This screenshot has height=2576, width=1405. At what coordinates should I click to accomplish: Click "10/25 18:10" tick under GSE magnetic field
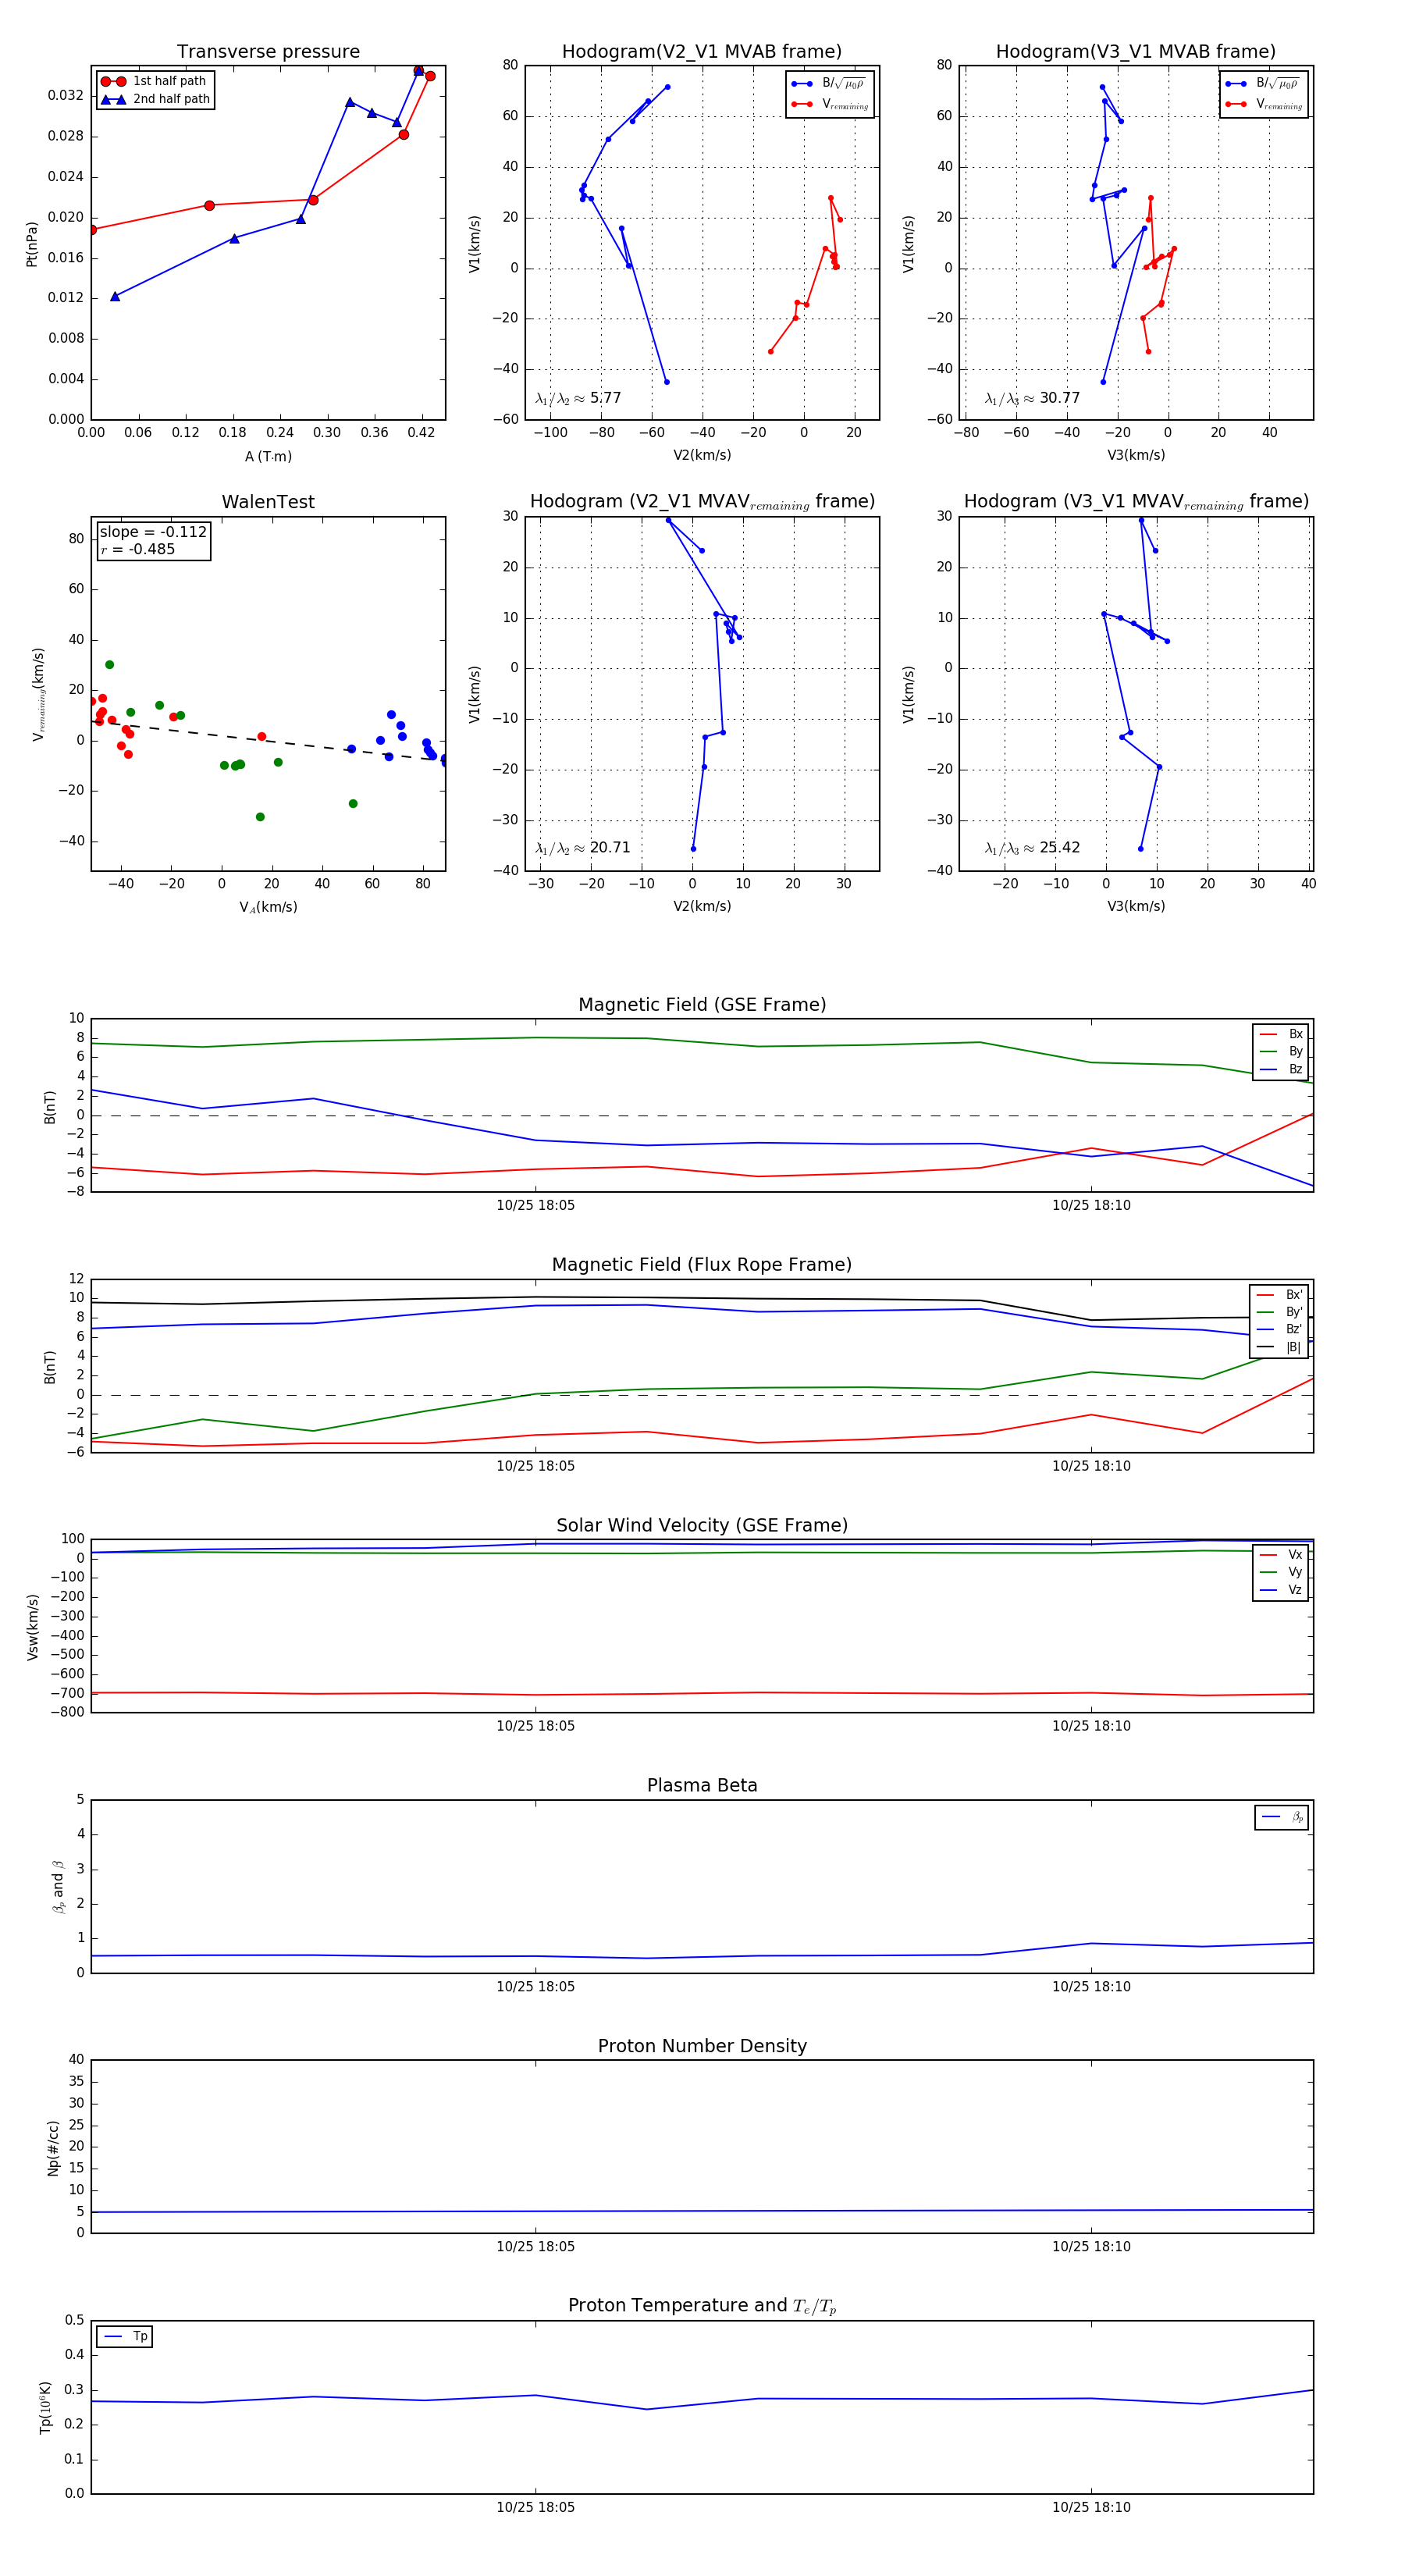tap(1091, 1205)
